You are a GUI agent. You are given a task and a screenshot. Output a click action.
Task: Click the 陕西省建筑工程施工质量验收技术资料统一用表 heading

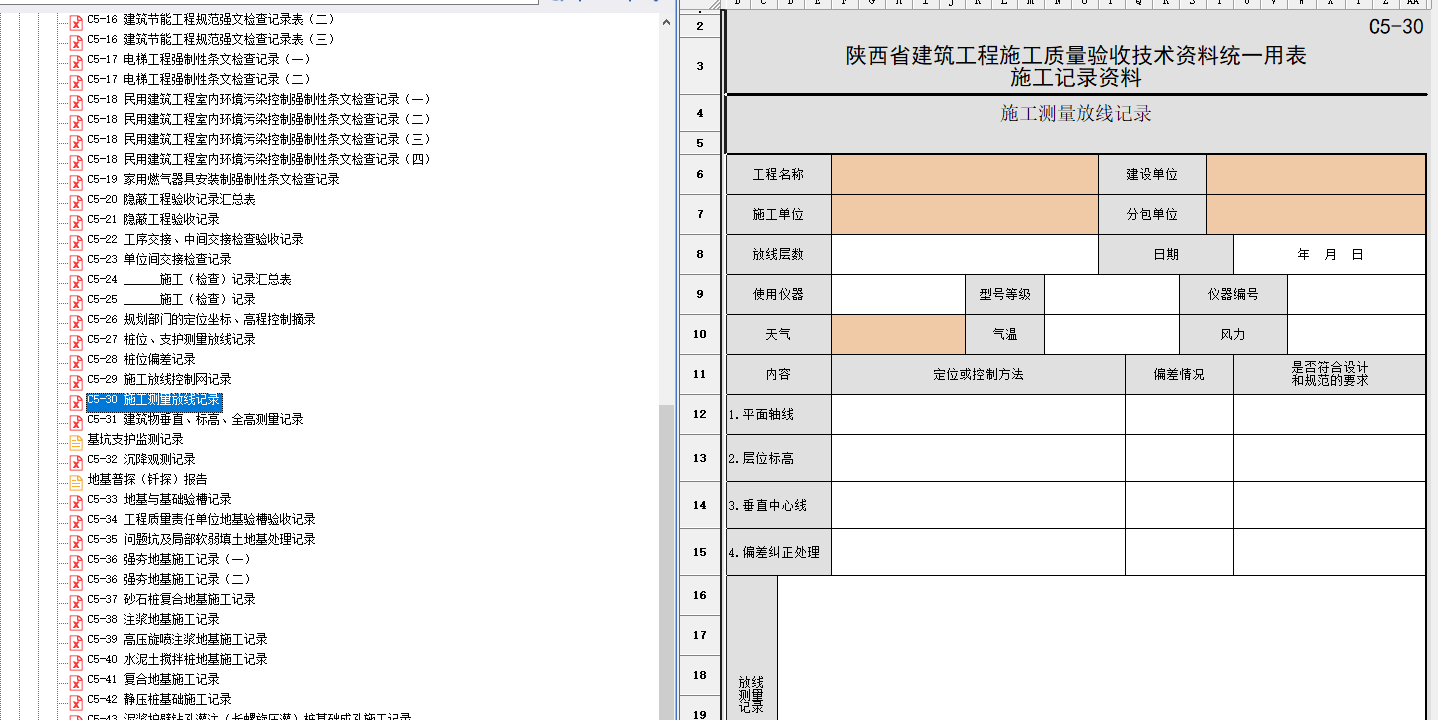click(1076, 56)
